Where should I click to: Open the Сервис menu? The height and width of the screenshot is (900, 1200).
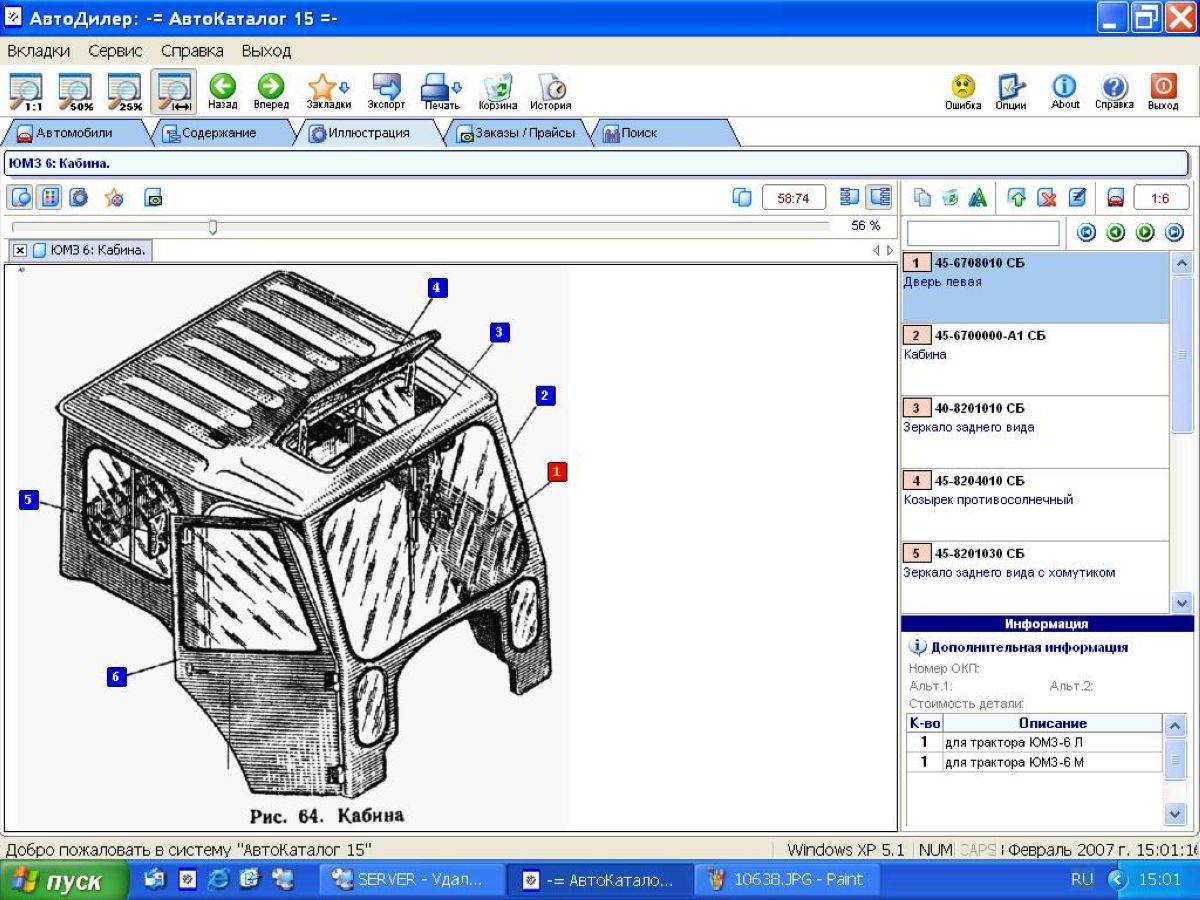point(115,50)
